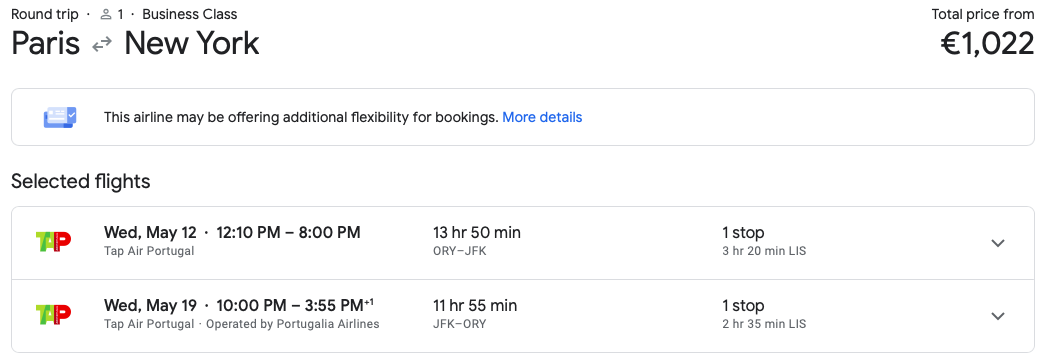The width and height of the screenshot is (1048, 361).
Task: Click the 3 hr 20 min LIS layover
Action: click(x=764, y=251)
